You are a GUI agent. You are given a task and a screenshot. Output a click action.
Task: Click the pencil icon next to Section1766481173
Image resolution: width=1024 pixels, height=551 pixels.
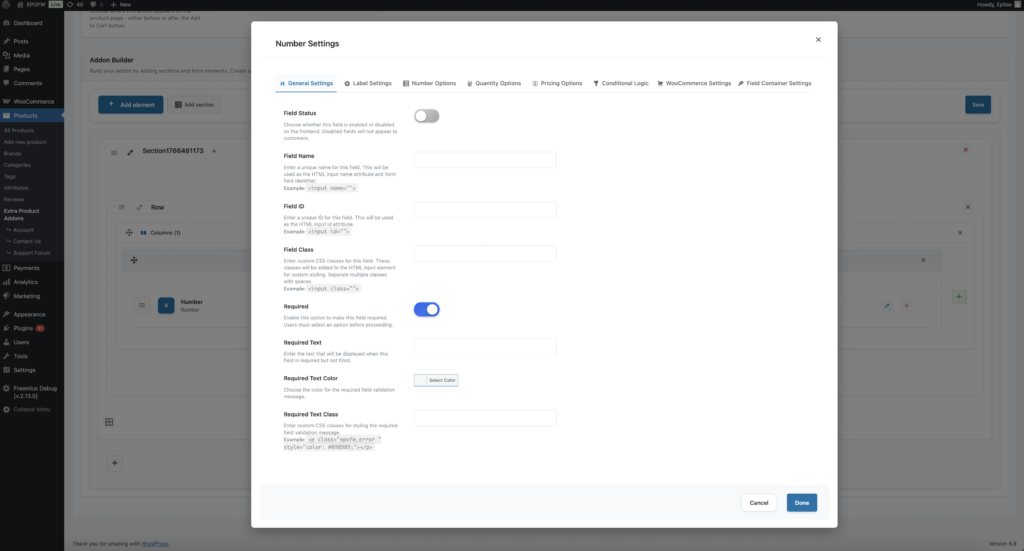(x=130, y=151)
